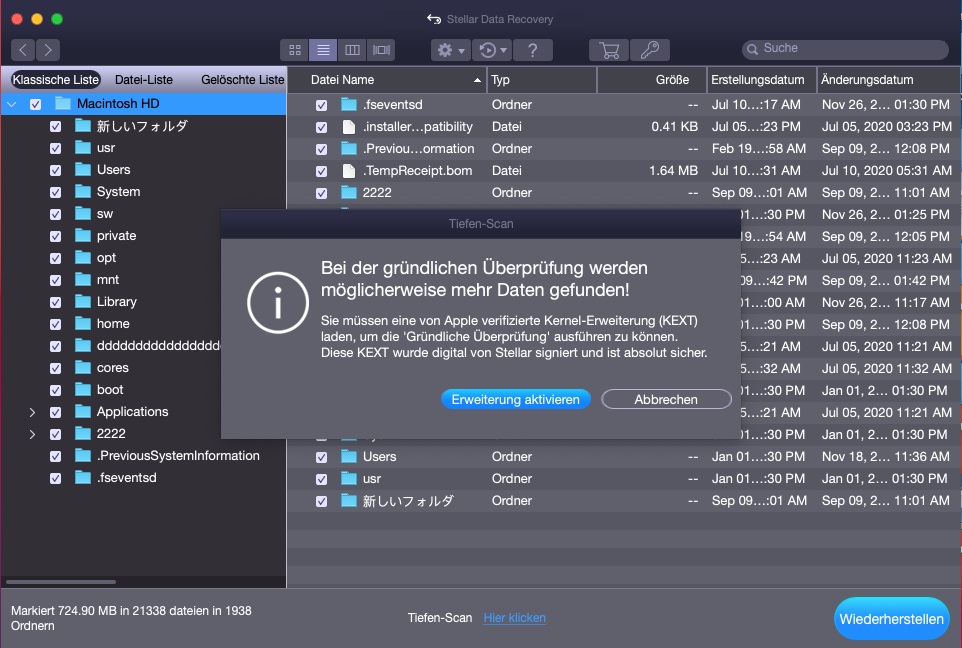The width and height of the screenshot is (962, 648).
Task: Click the Tiefen-Scan dialog title bar
Action: coord(481,224)
